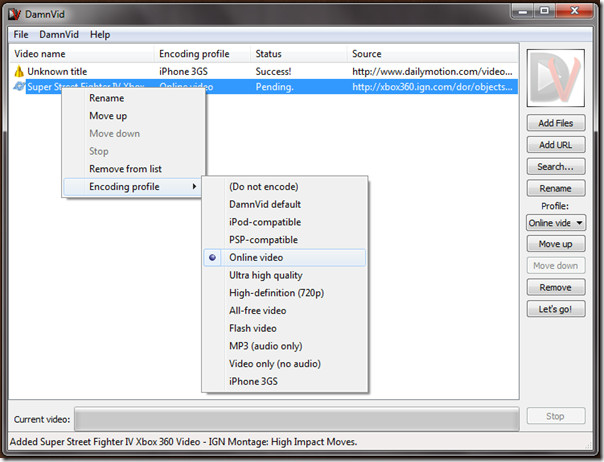Pick the PSP-compatible profile
This screenshot has width=604, height=462.
[284, 240]
